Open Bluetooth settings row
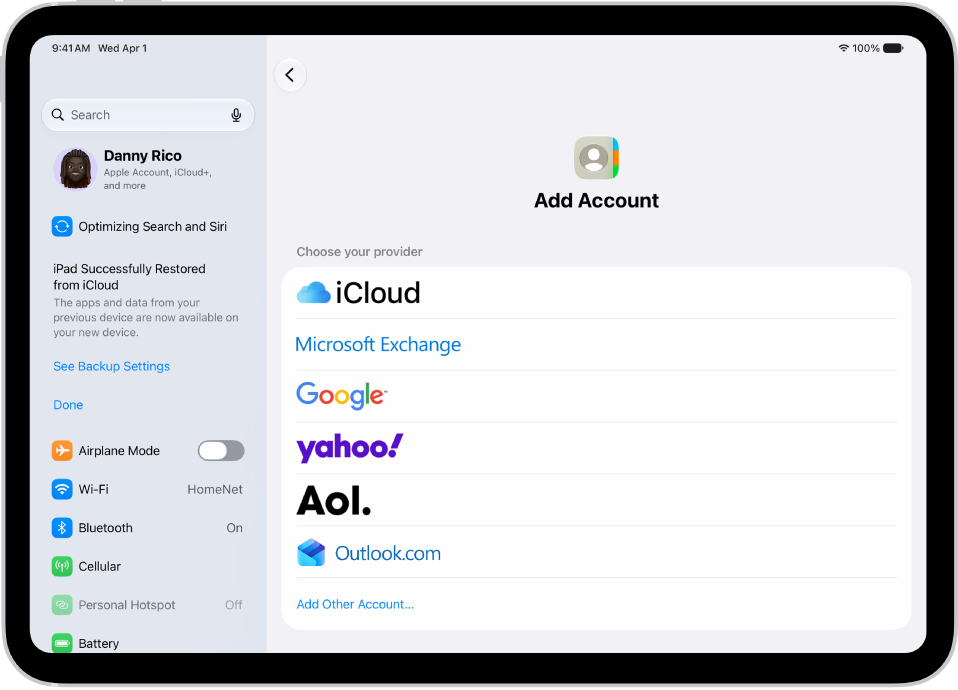958x690 pixels. coord(148,528)
